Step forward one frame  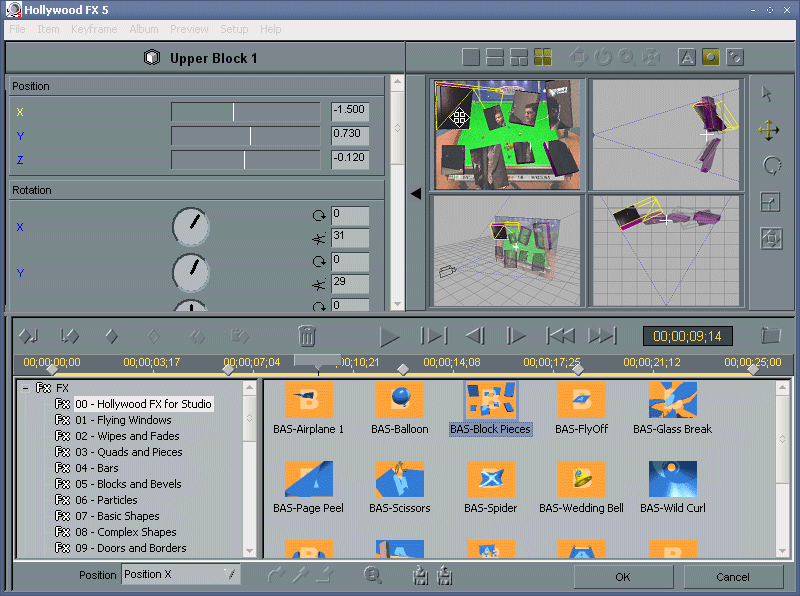(515, 336)
